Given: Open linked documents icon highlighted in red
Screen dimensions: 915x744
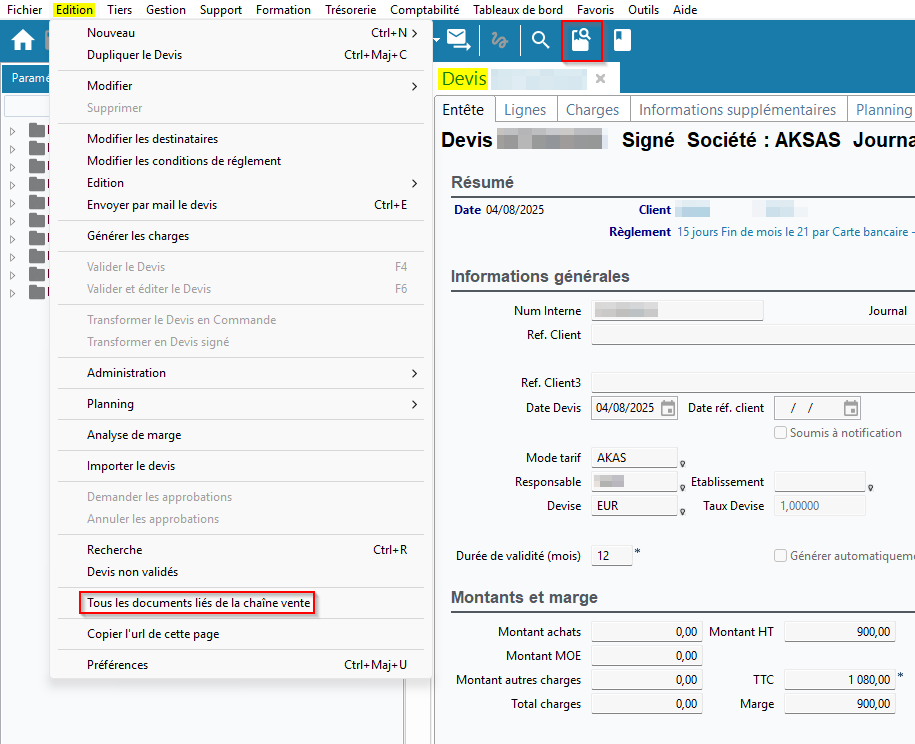Looking at the screenshot, I should click(581, 40).
